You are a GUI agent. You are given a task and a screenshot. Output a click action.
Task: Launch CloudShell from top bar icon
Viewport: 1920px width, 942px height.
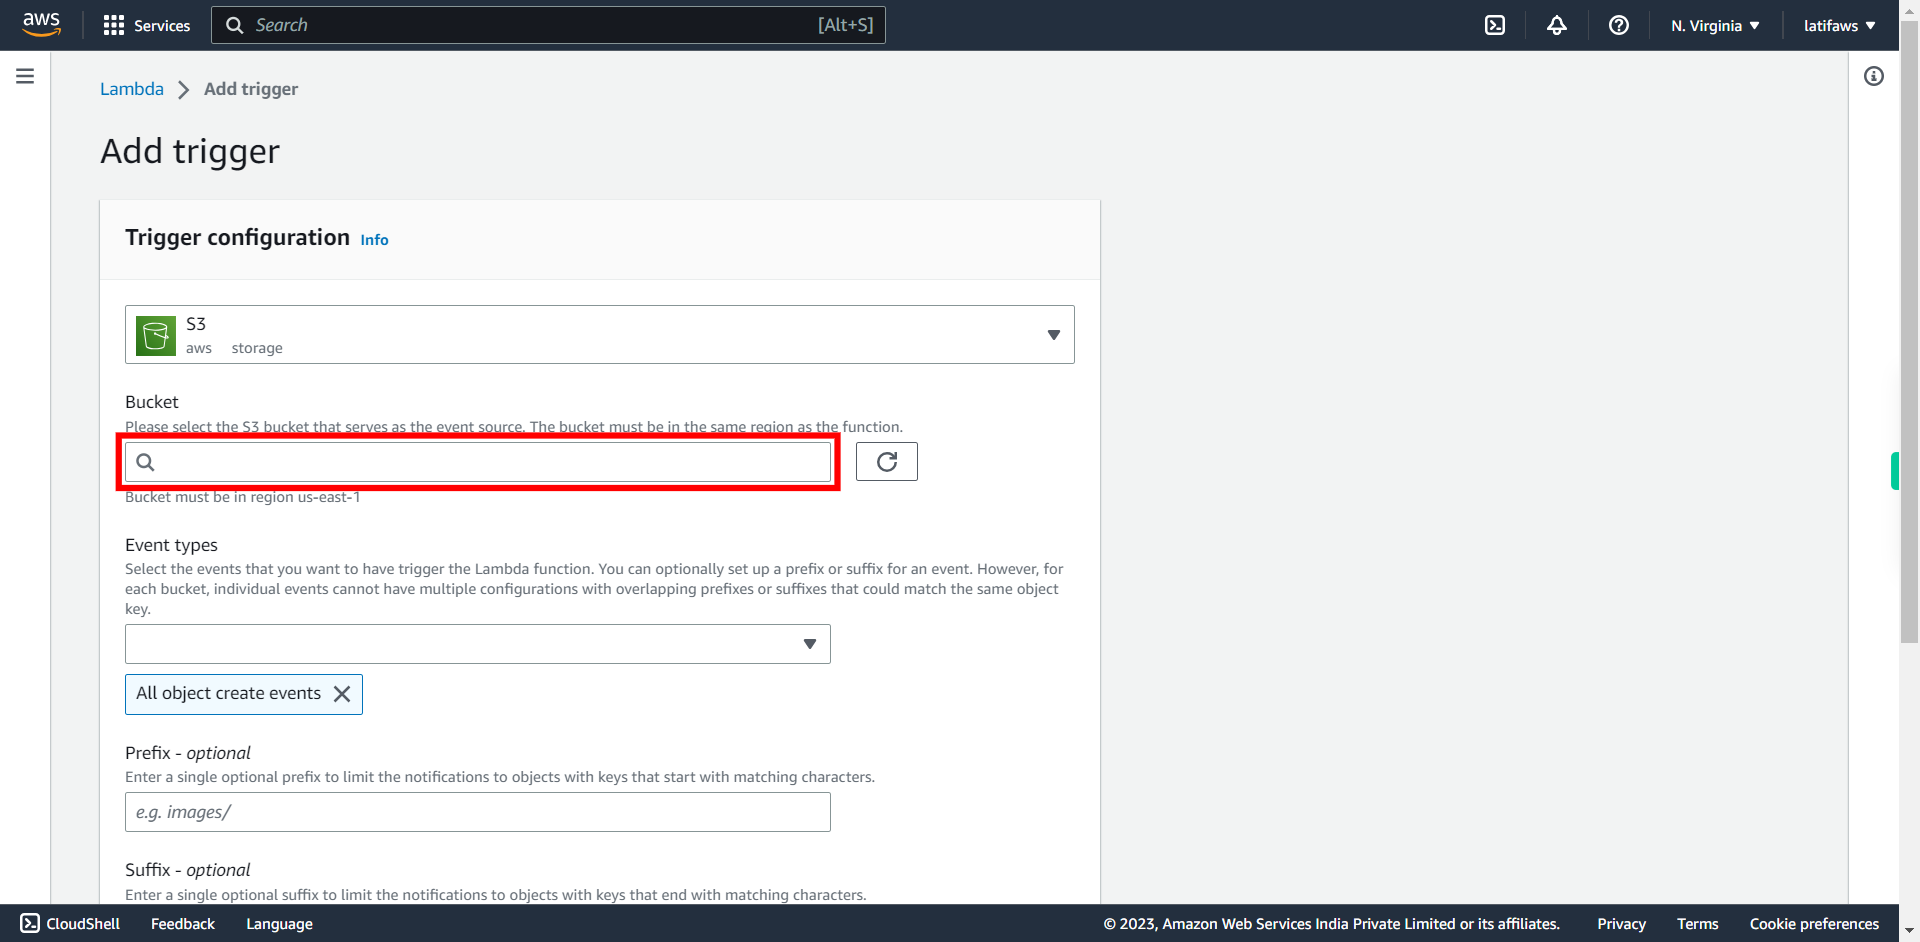click(1495, 25)
